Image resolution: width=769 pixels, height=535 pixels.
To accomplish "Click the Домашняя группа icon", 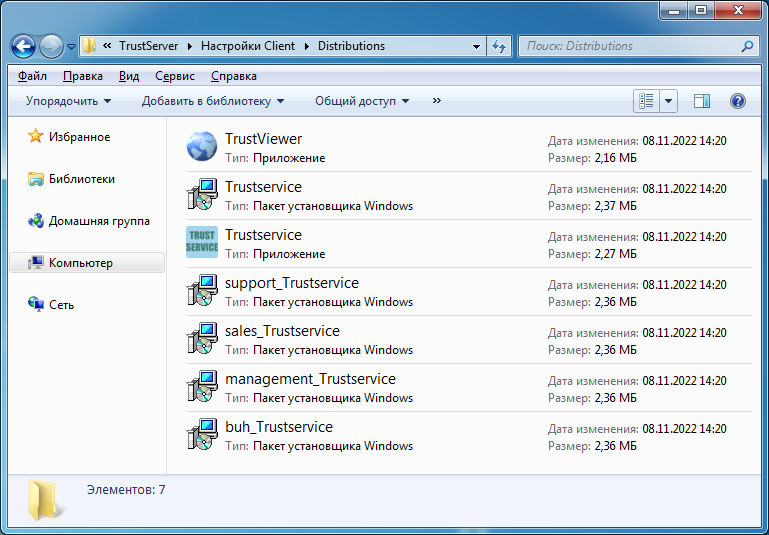I will (35, 221).
